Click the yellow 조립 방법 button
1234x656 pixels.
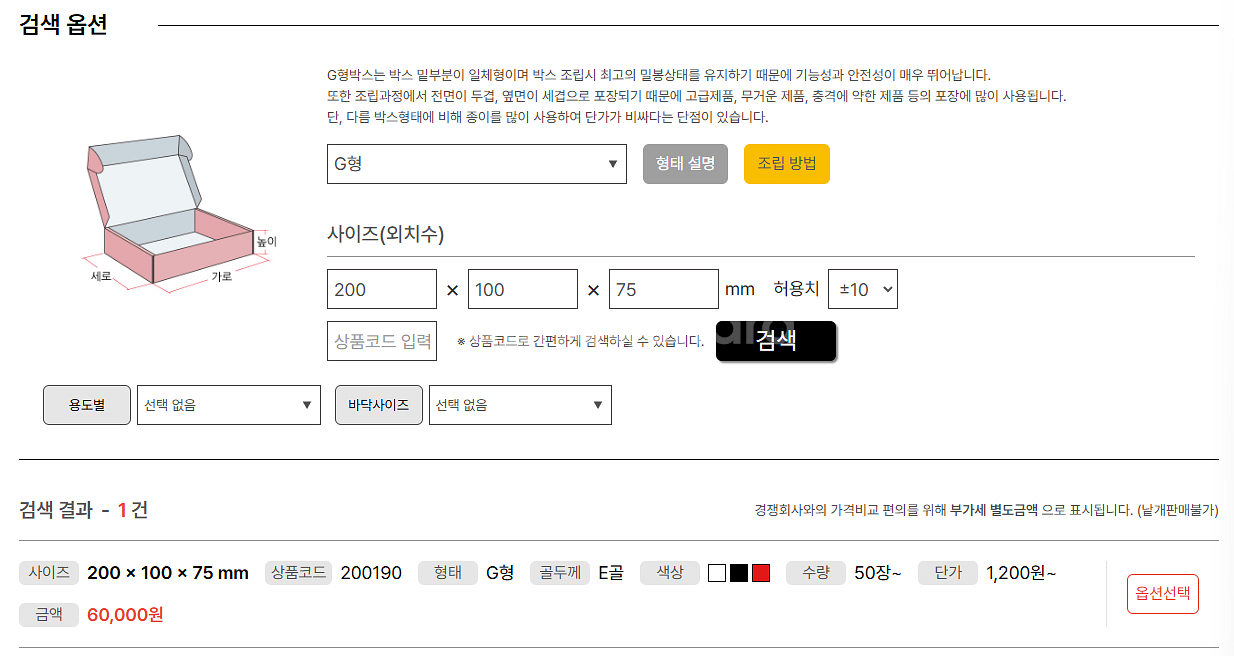pyautogui.click(x=787, y=164)
